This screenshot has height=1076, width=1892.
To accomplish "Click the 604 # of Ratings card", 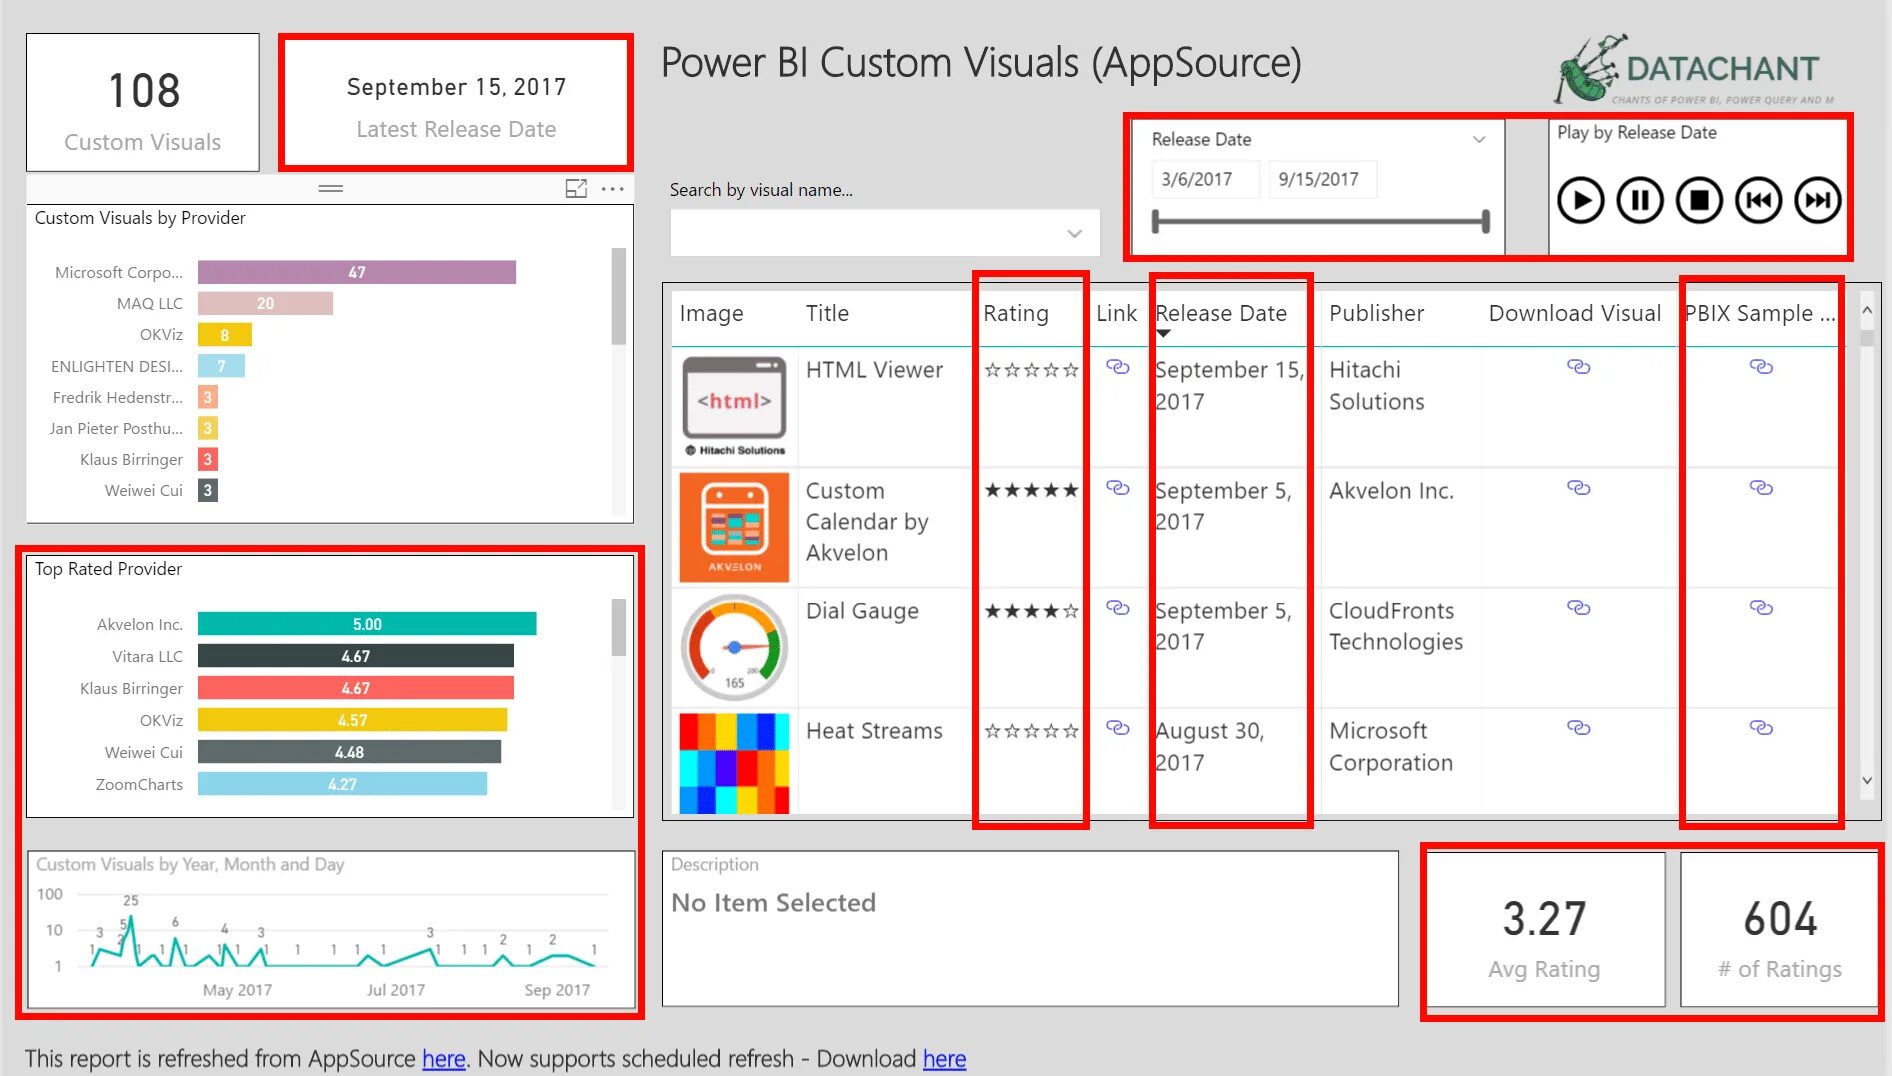I will pos(1779,929).
